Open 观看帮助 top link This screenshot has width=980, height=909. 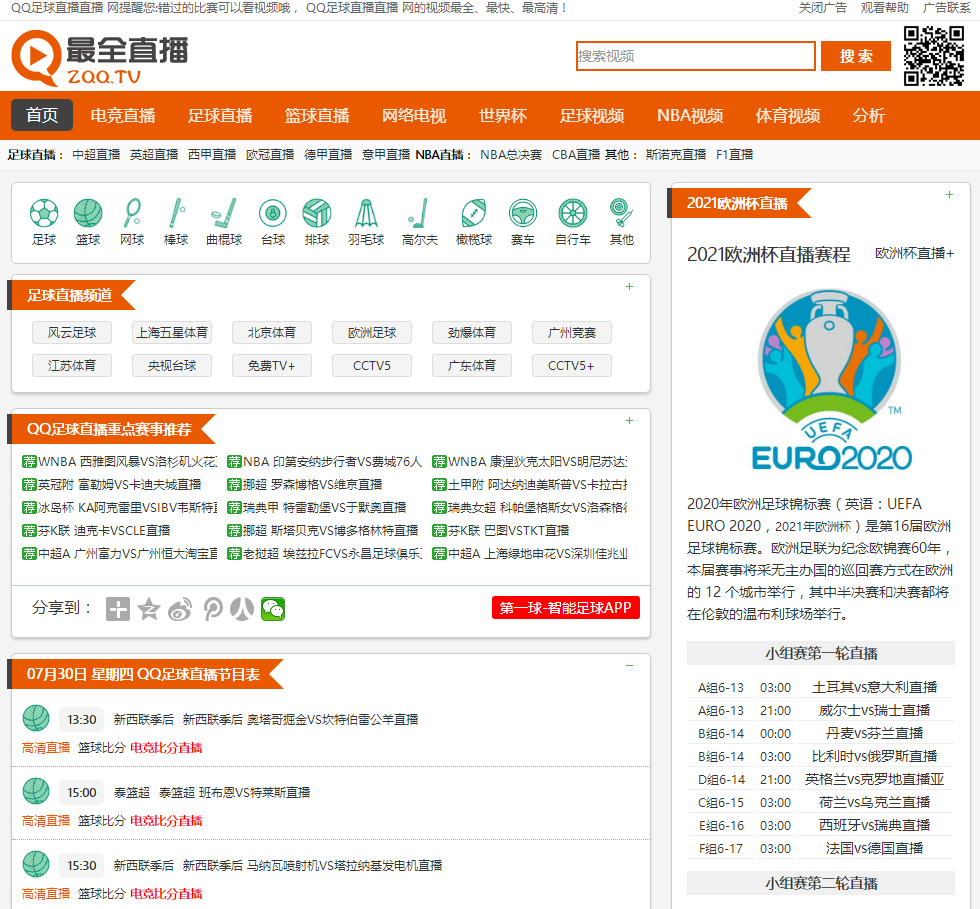(884, 8)
